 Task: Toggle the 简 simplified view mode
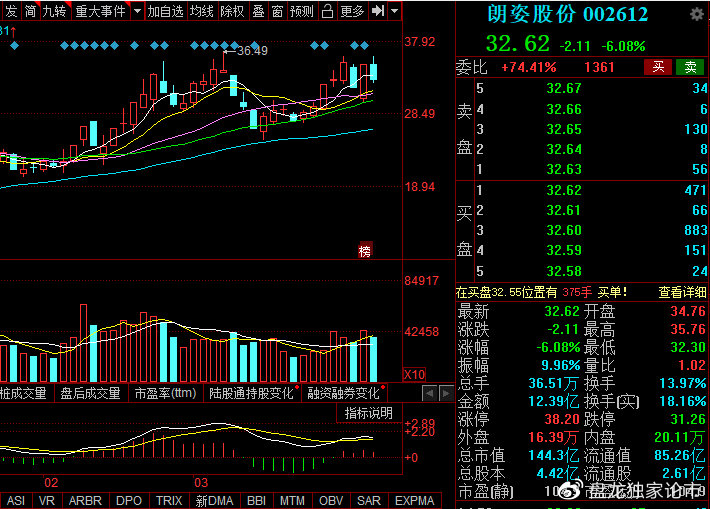[x=31, y=11]
